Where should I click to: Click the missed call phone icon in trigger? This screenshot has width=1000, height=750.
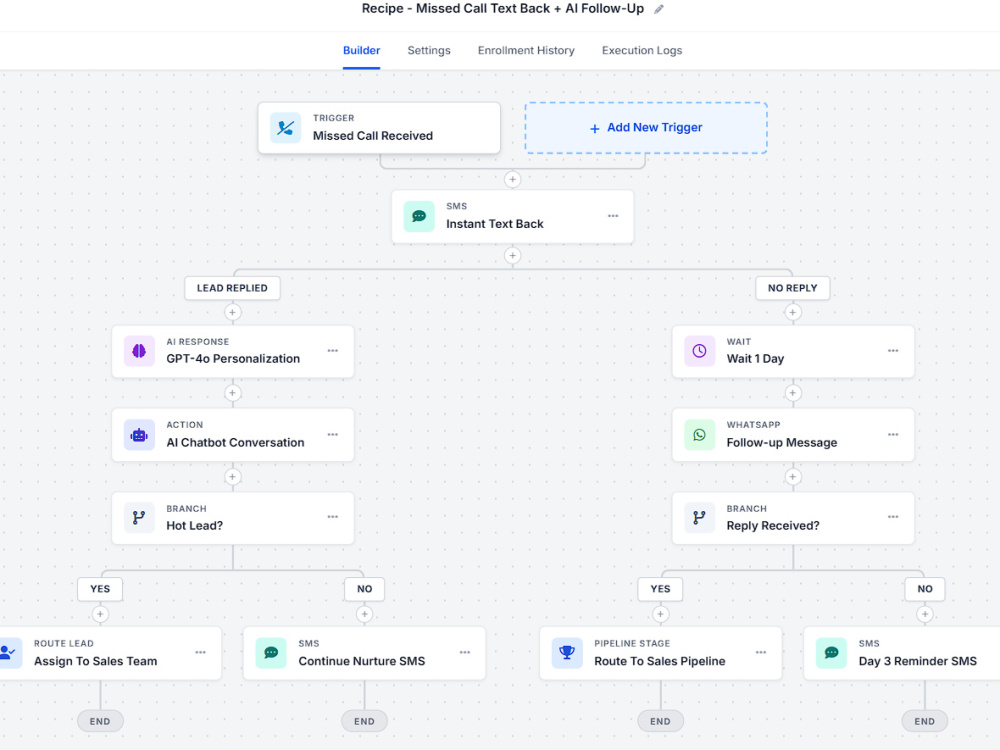(286, 128)
